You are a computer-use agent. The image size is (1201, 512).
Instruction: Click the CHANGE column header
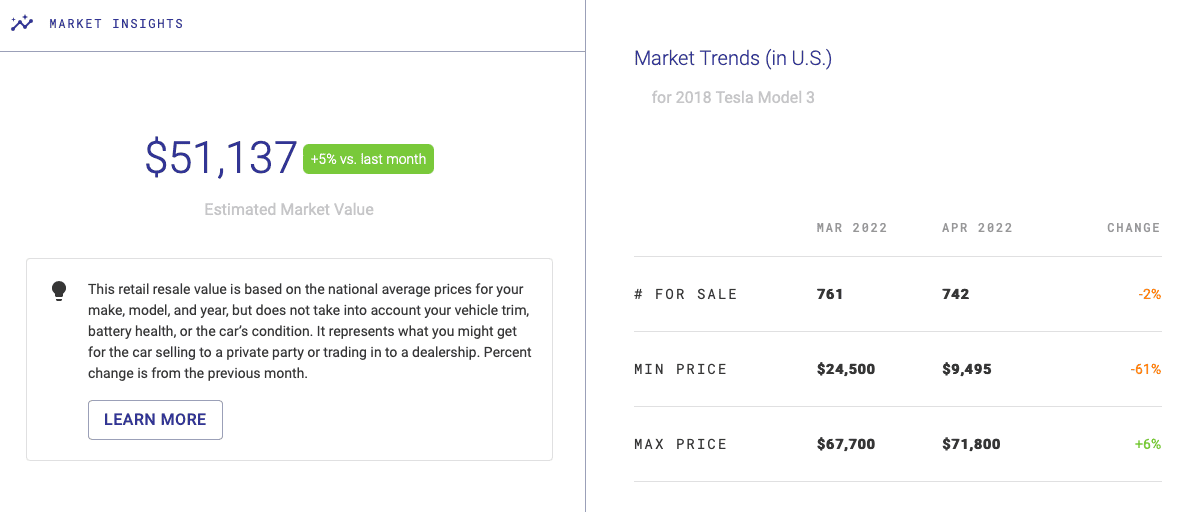pos(1134,228)
